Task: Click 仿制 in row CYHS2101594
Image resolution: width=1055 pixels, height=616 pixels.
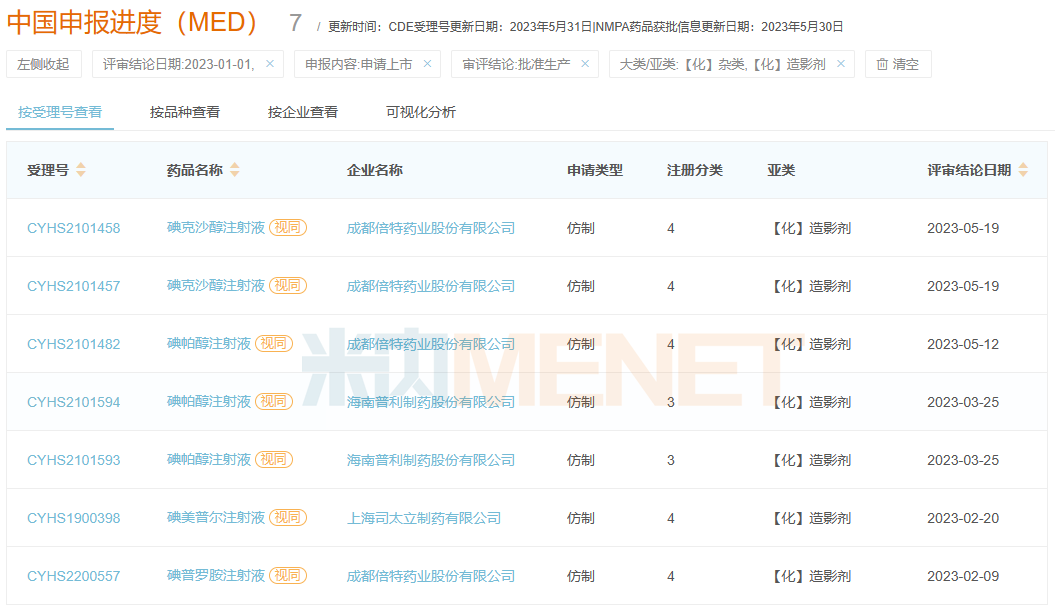Action: tap(581, 402)
